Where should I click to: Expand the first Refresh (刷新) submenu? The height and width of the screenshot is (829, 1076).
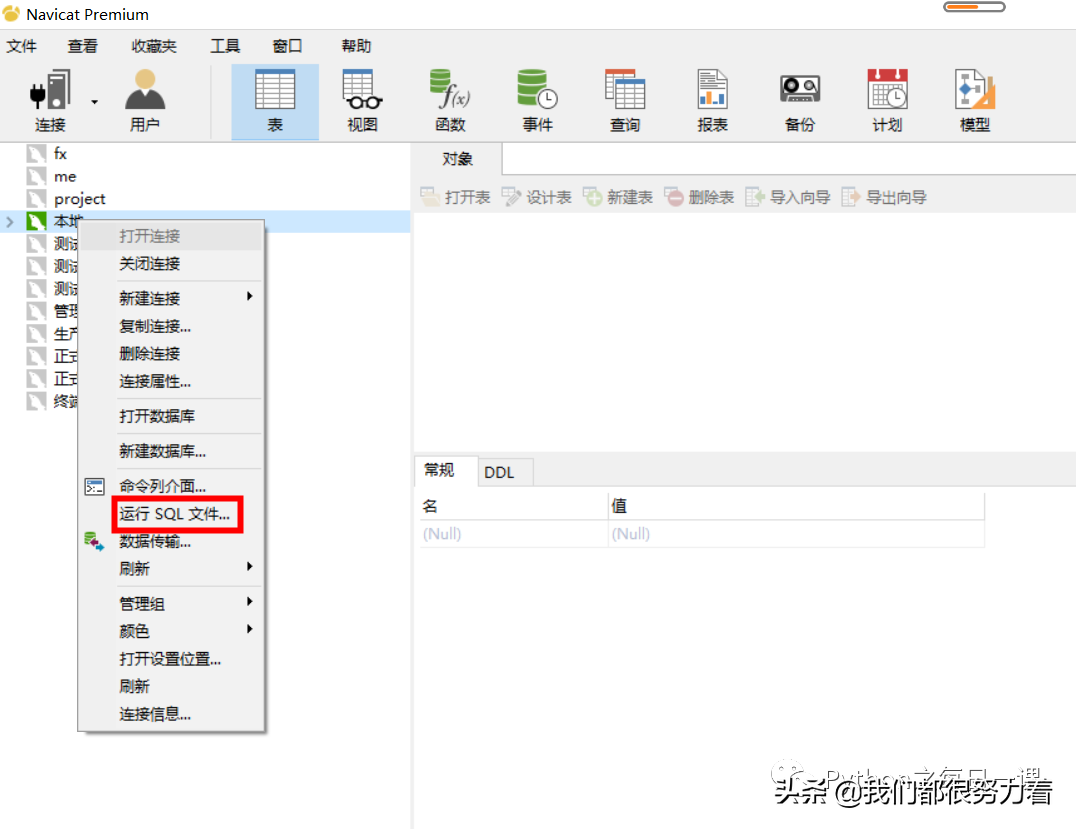tap(171, 568)
